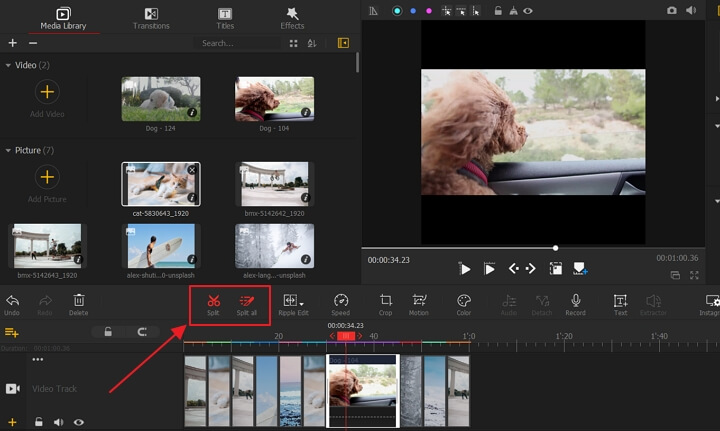
Task: Collapse the Video section in library
Action: [9, 65]
